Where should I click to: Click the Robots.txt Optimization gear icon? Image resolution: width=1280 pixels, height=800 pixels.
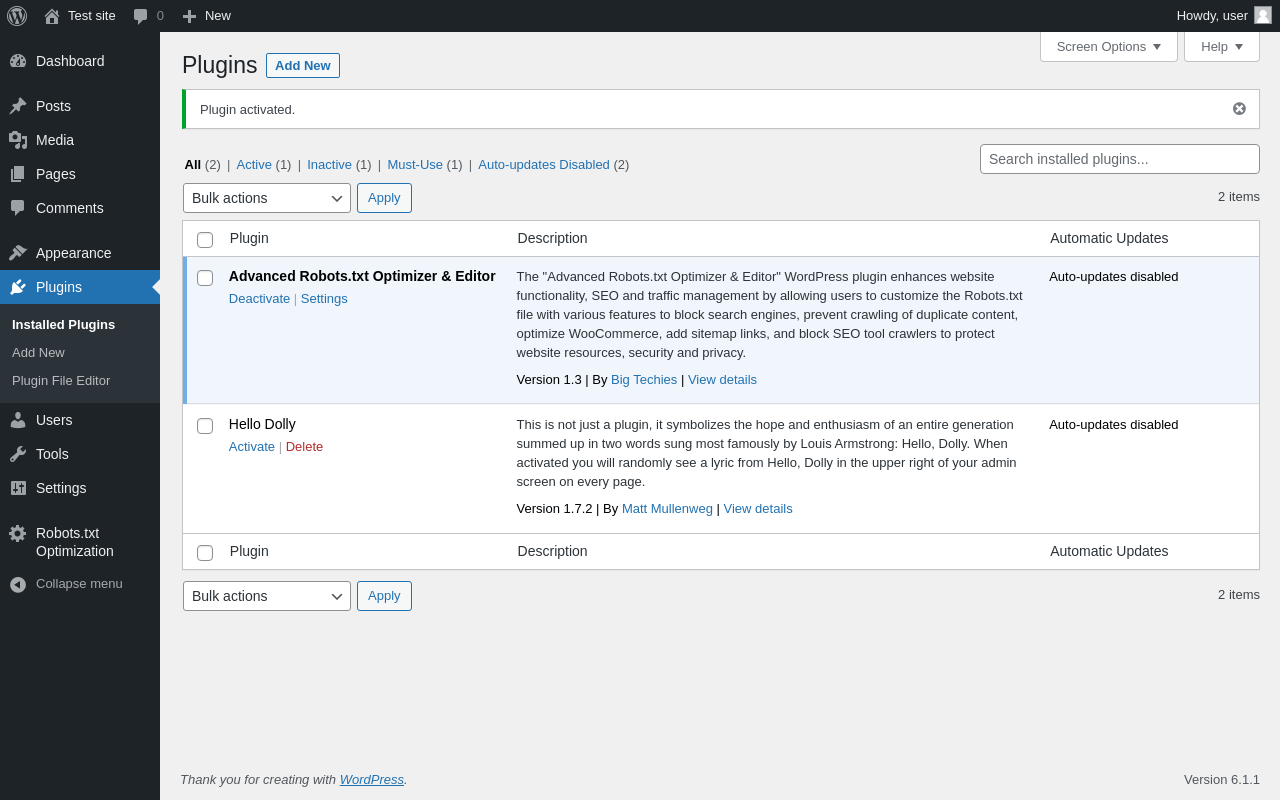[18, 533]
